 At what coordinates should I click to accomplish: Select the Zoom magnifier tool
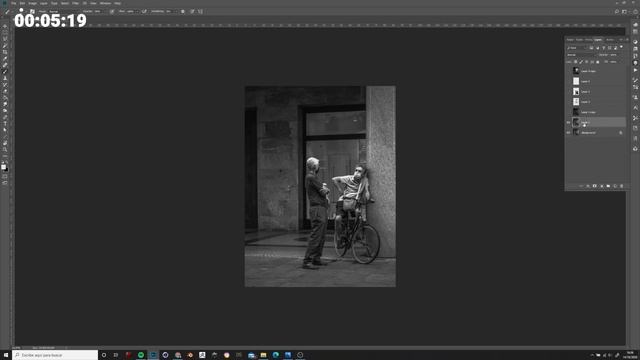(x=5, y=150)
